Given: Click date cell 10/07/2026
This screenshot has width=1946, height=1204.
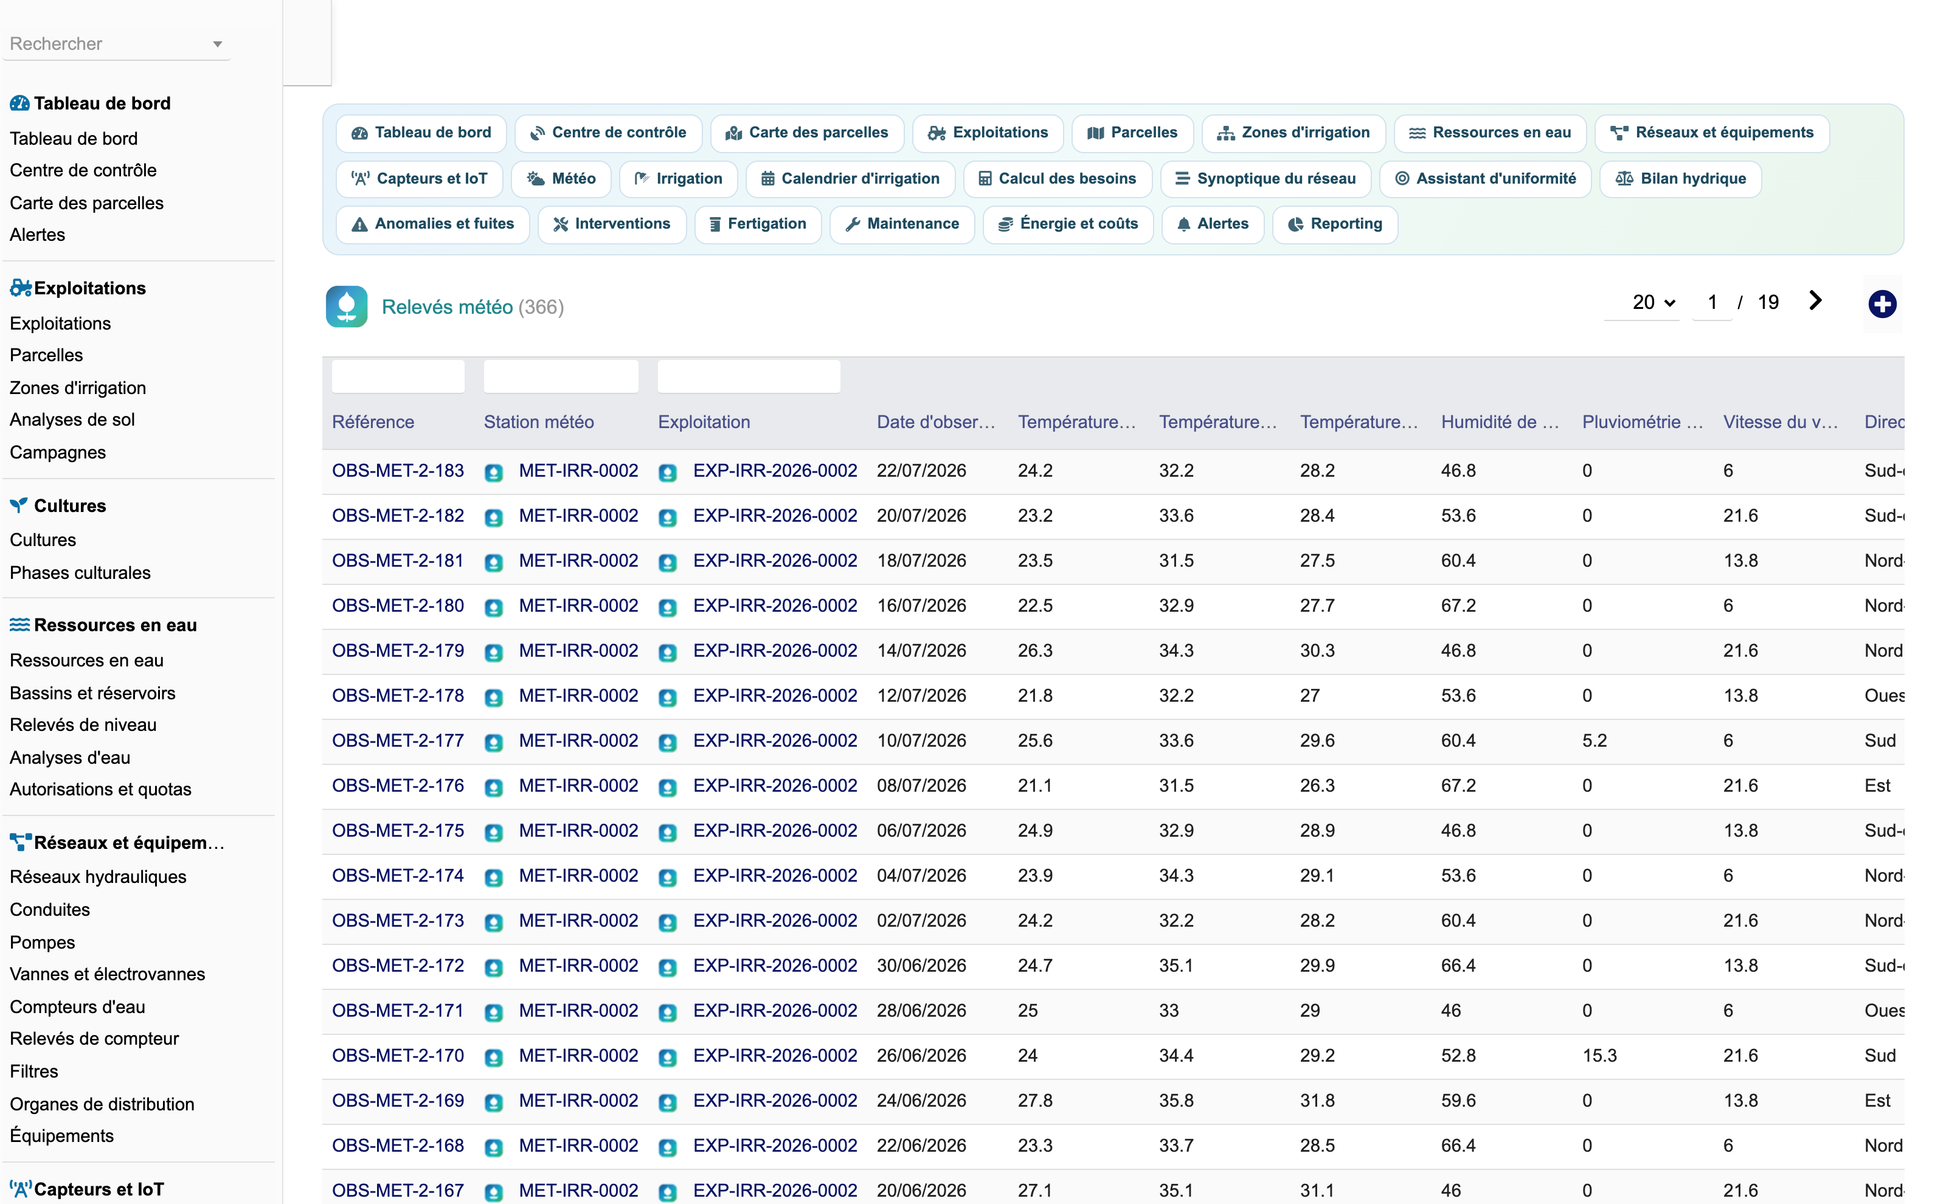Looking at the screenshot, I should [x=921, y=741].
